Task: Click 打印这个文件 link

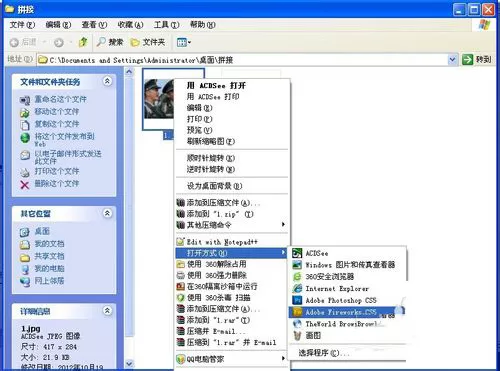Action: coord(57,171)
